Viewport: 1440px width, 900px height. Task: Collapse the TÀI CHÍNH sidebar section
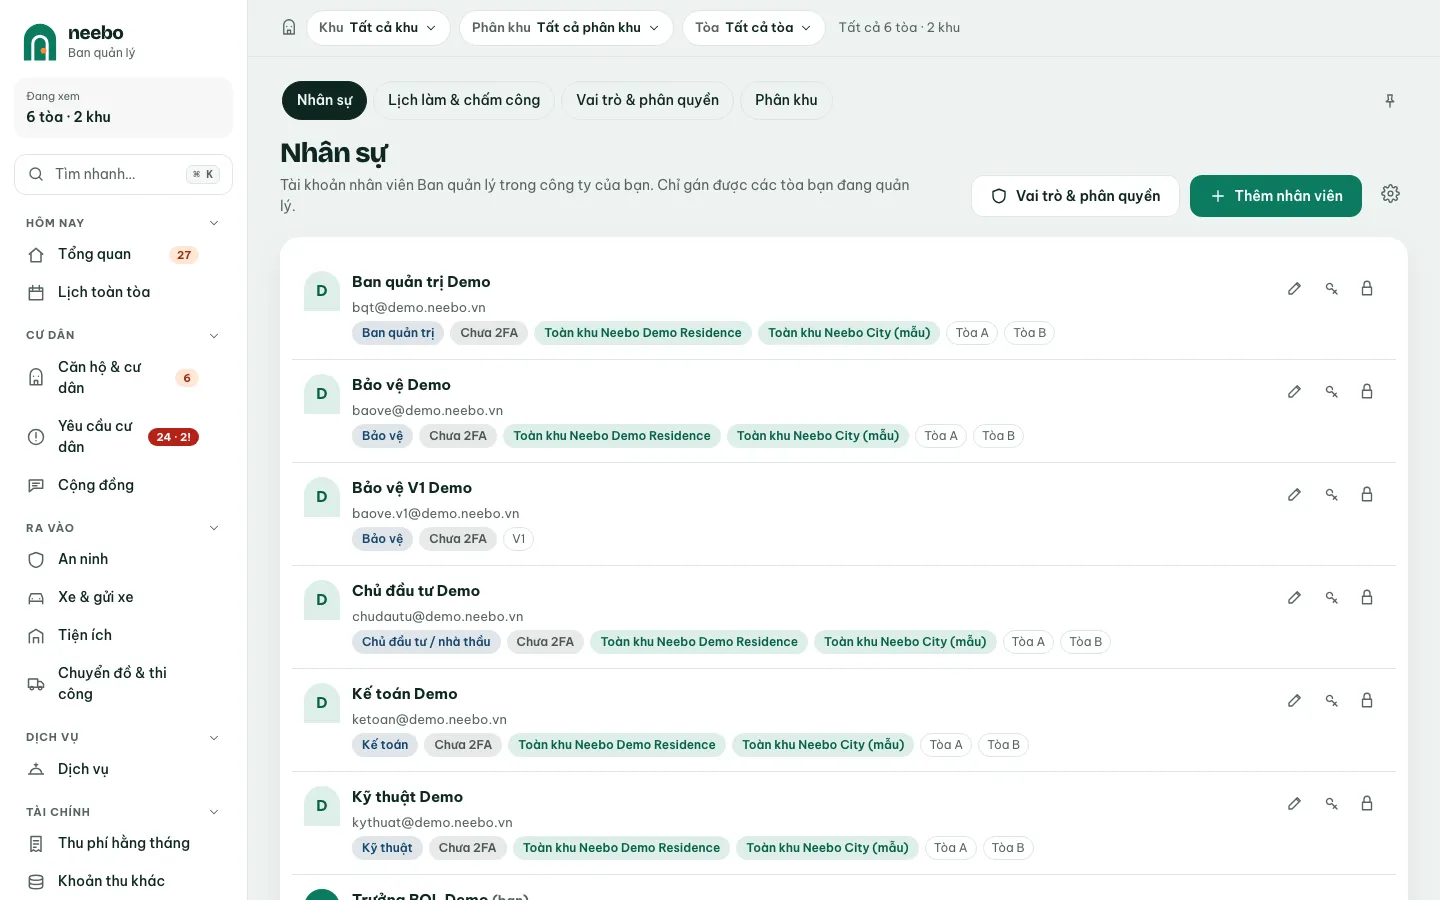tap(213, 812)
